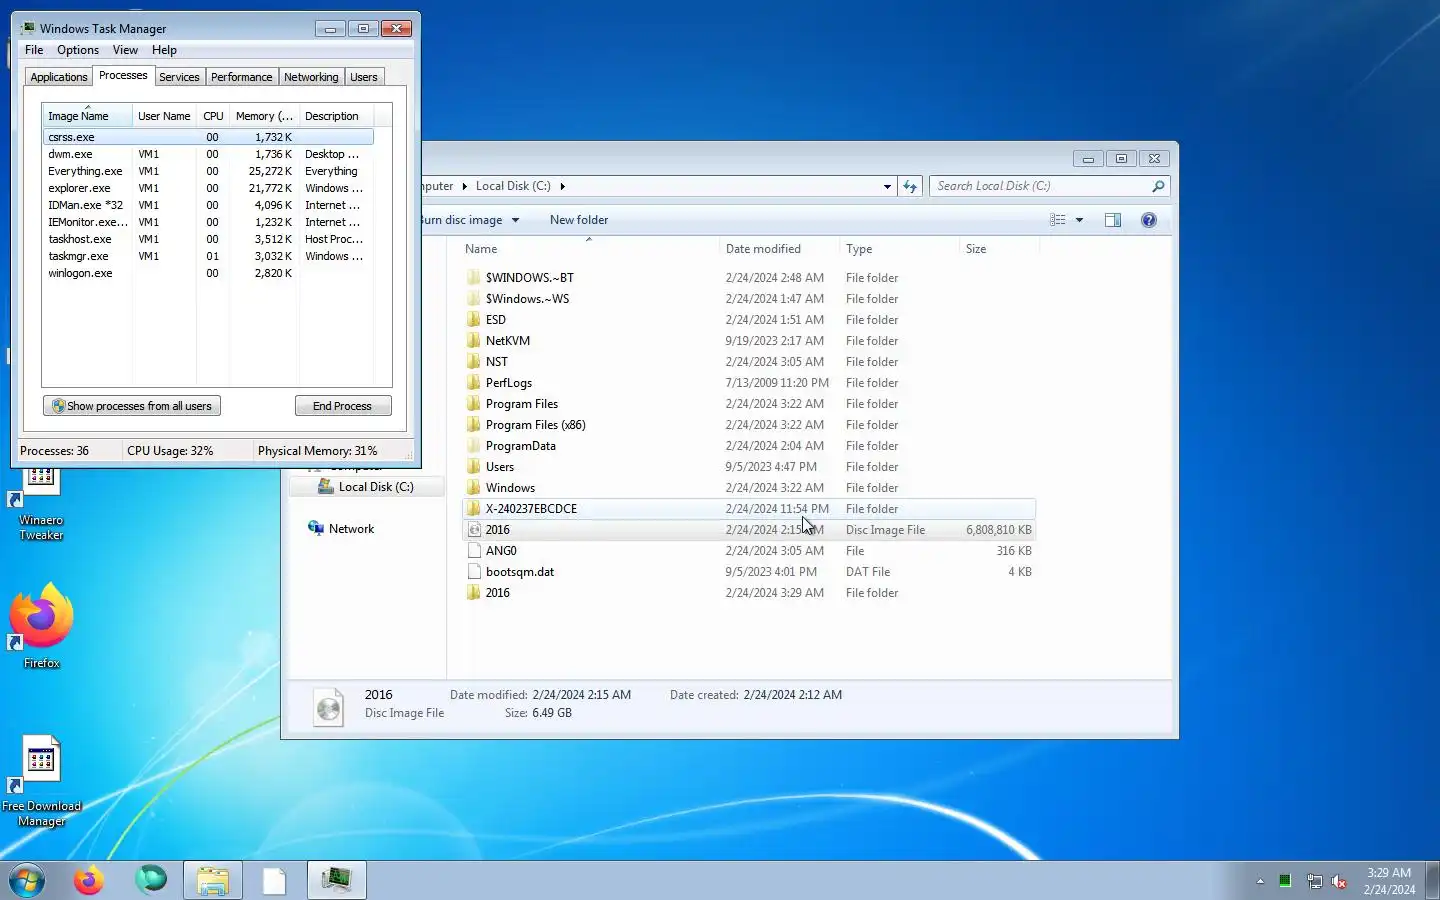Select the Everything.exe process row
The image size is (1440, 900).
coord(208,171)
